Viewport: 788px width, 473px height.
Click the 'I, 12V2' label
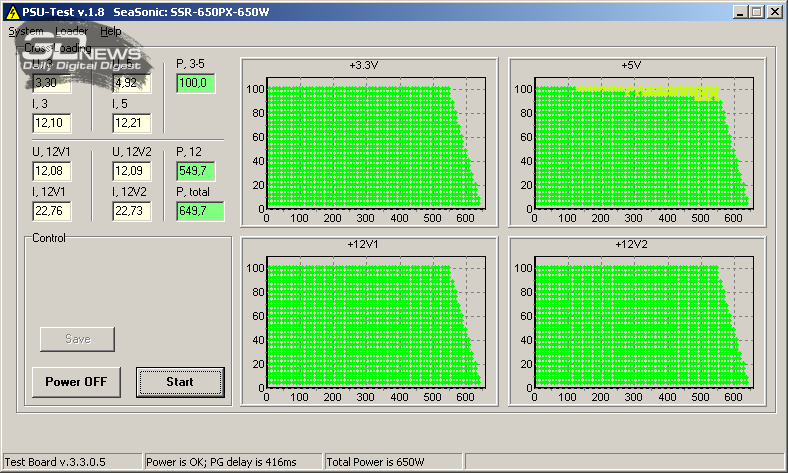[129, 192]
